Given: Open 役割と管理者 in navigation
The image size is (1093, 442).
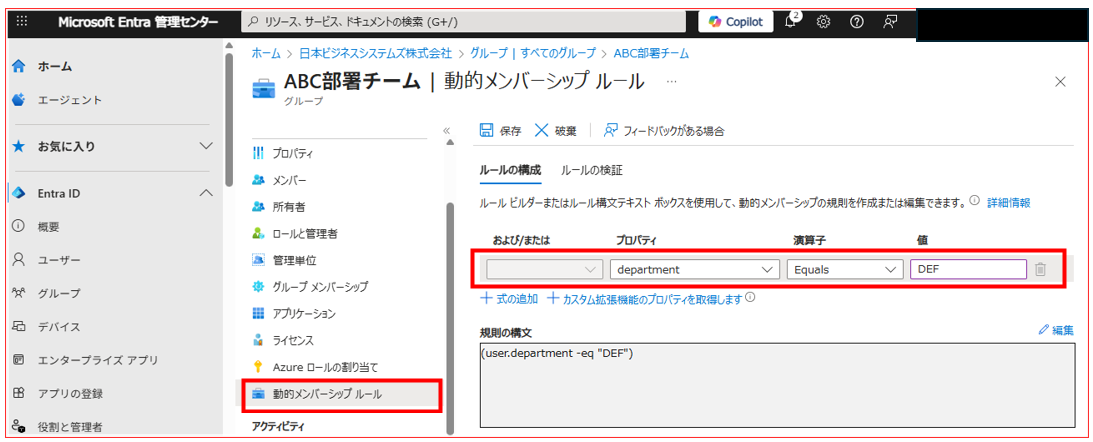Looking at the screenshot, I should coord(70,427).
